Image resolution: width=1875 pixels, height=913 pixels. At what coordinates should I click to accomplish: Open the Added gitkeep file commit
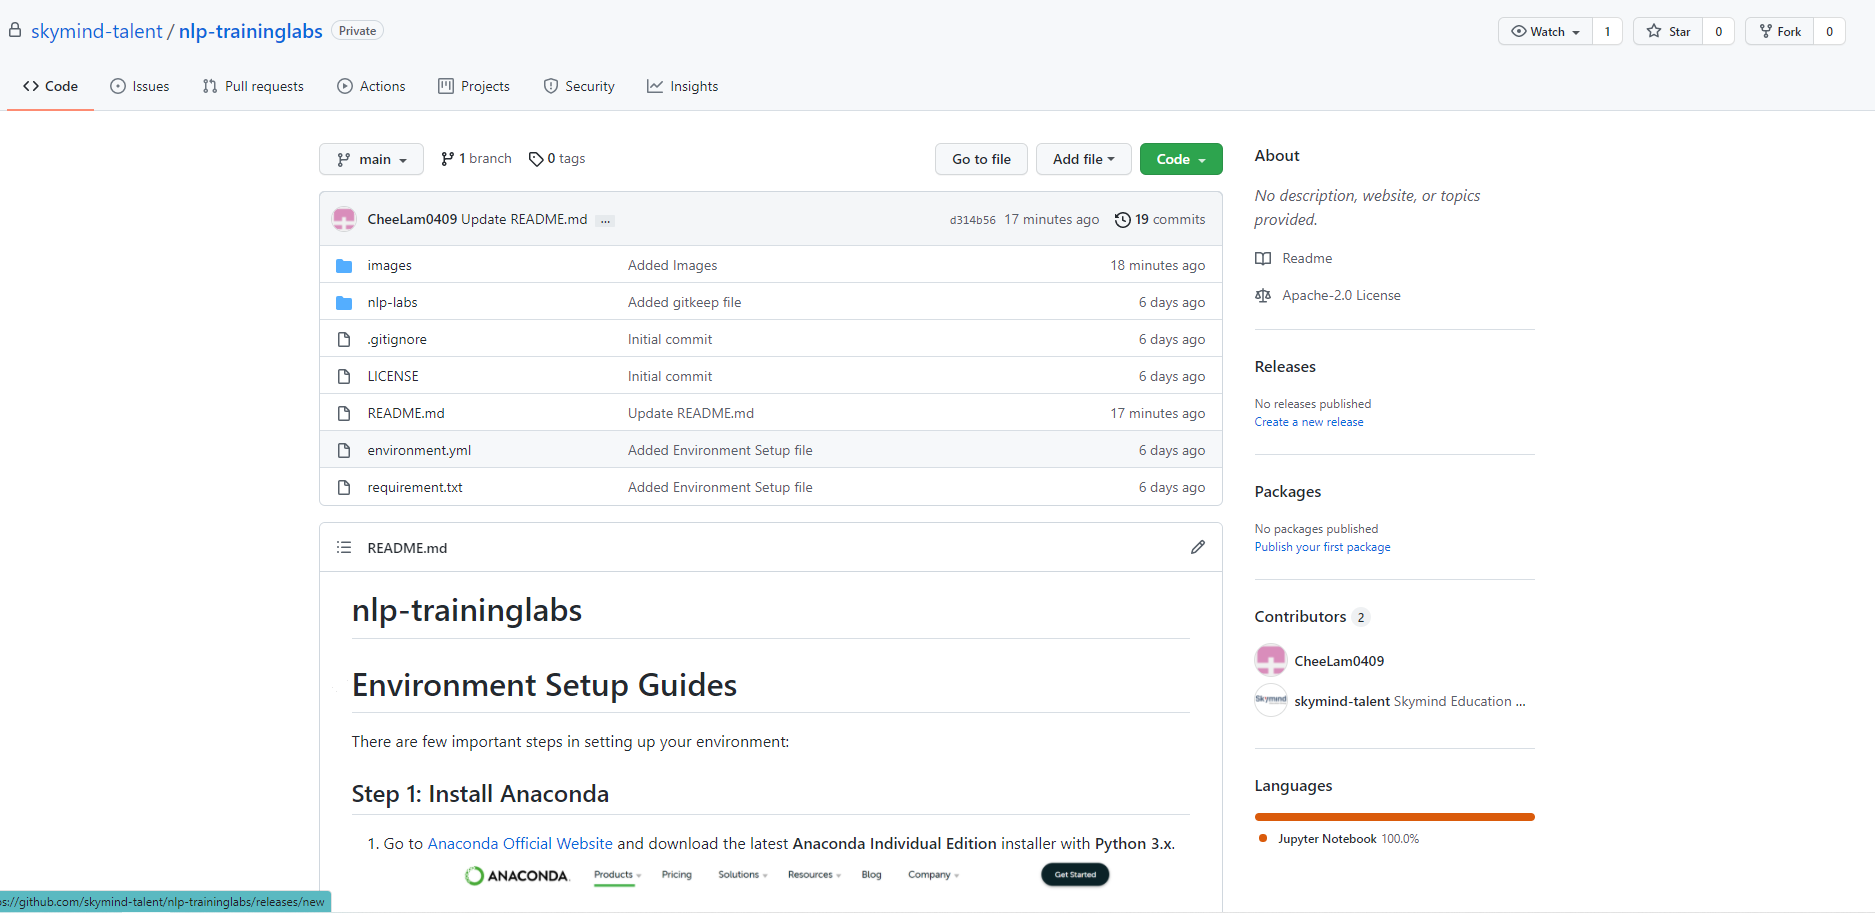point(684,302)
